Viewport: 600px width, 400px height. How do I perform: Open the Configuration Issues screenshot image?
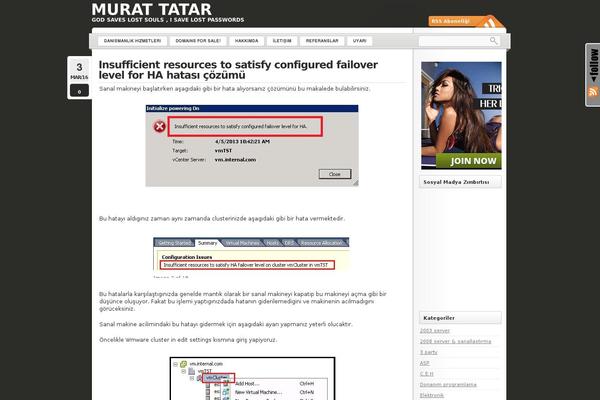[x=251, y=255]
